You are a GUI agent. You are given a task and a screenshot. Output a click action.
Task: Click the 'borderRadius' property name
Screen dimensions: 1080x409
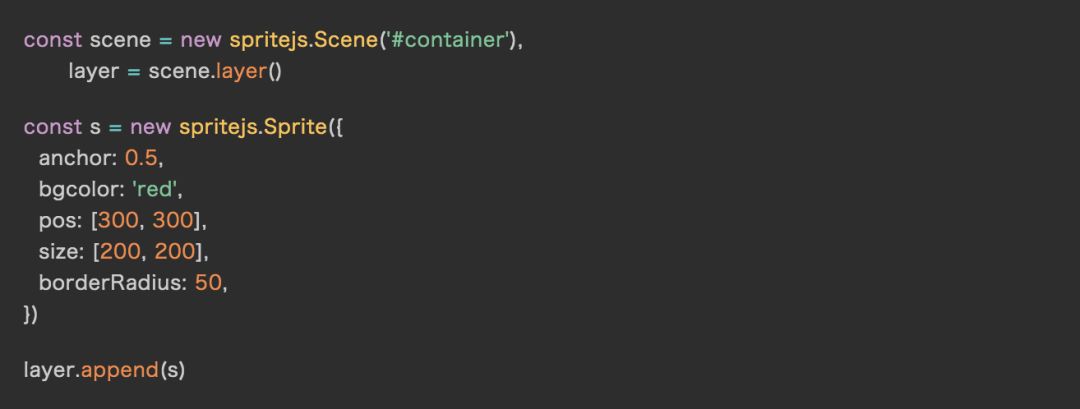pos(109,282)
